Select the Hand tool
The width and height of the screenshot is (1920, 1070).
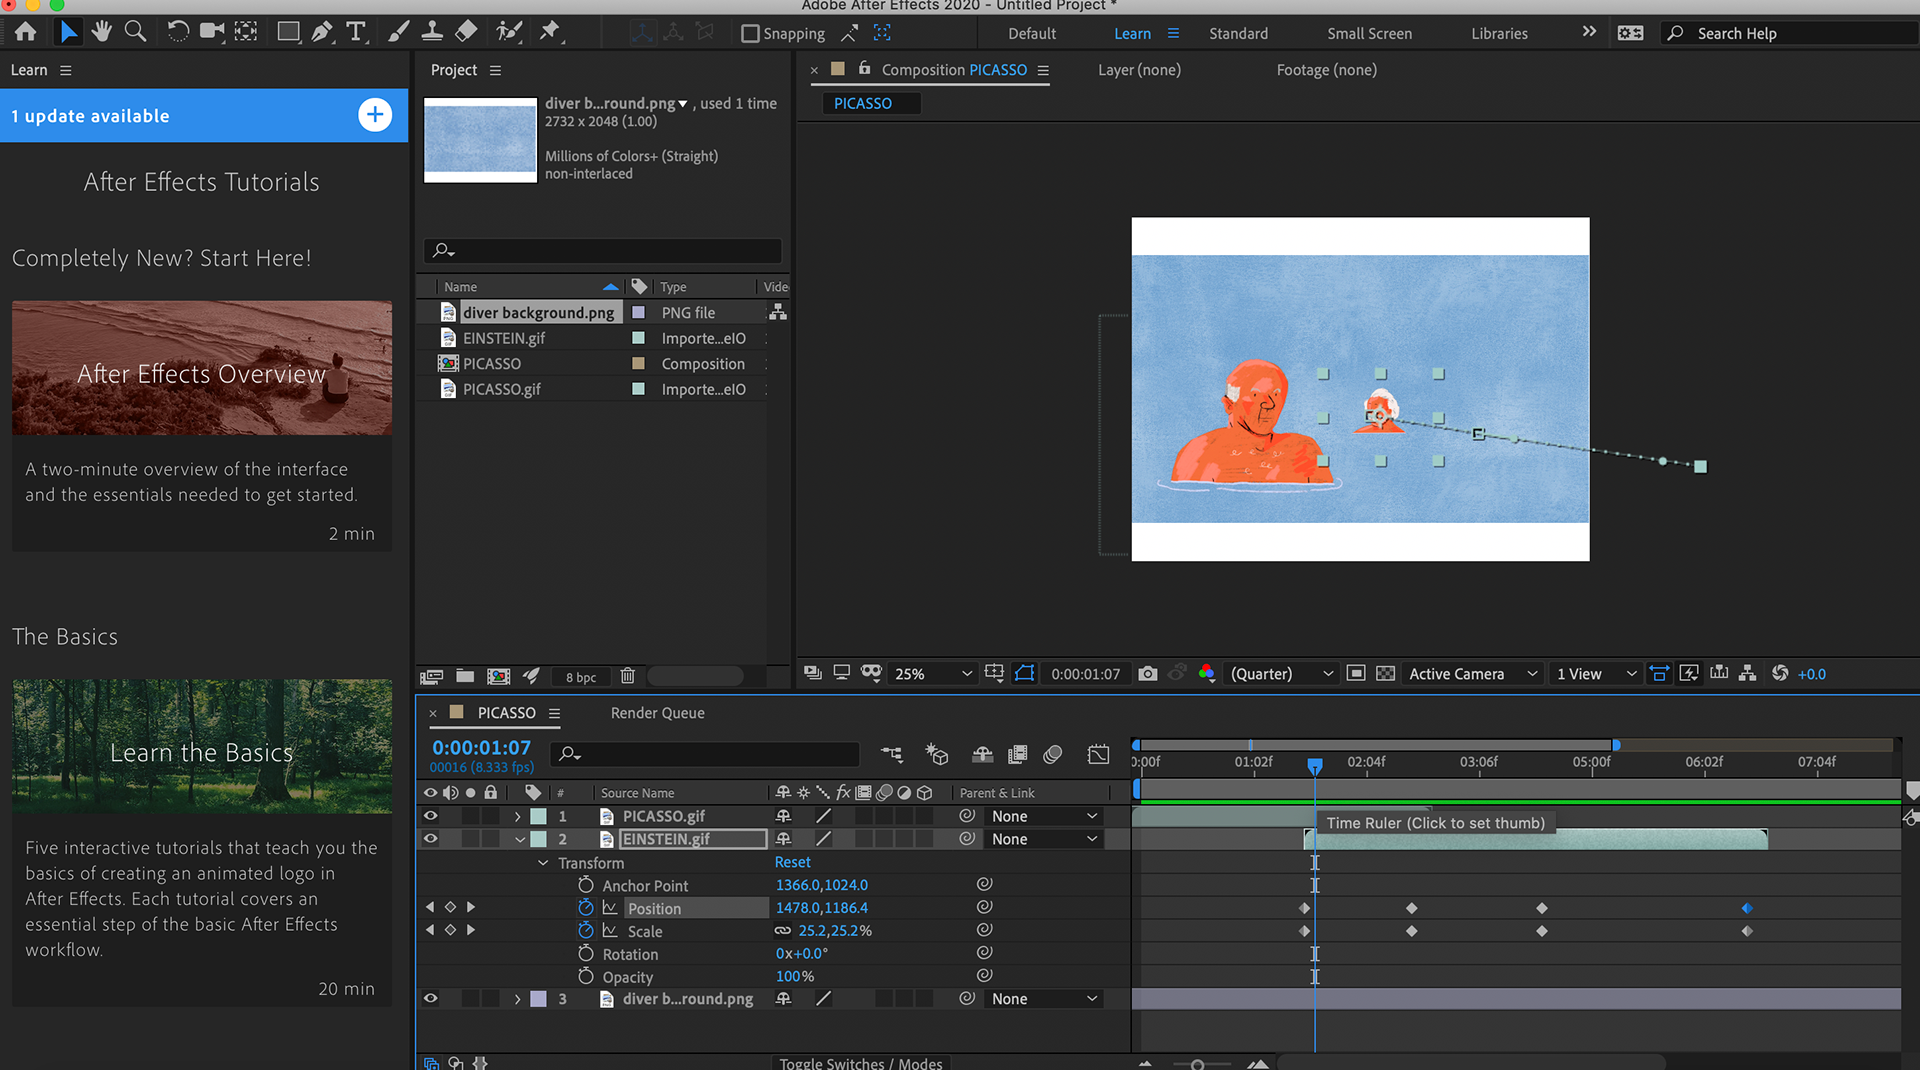coord(101,32)
